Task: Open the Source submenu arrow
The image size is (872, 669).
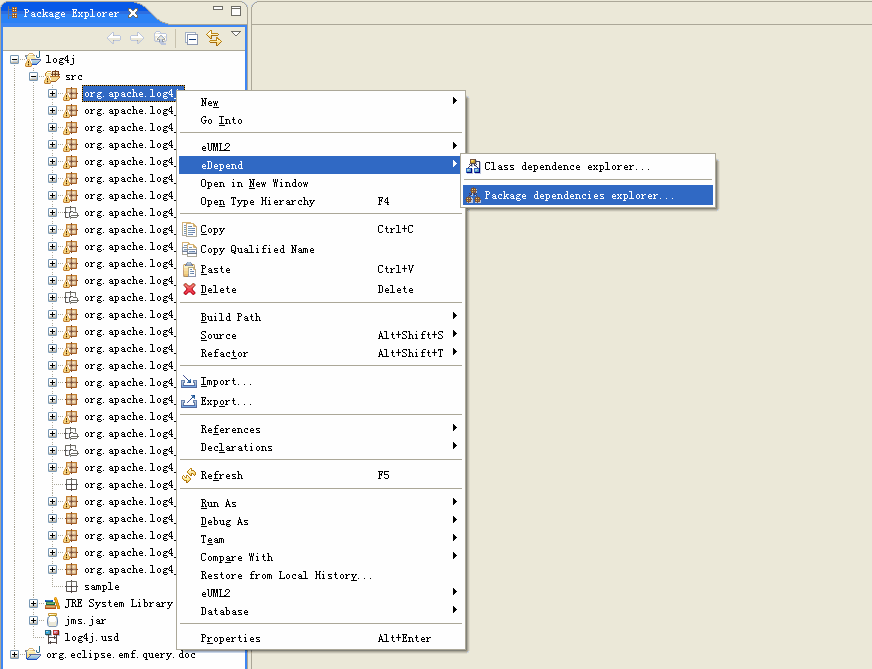Action: pyautogui.click(x=455, y=334)
